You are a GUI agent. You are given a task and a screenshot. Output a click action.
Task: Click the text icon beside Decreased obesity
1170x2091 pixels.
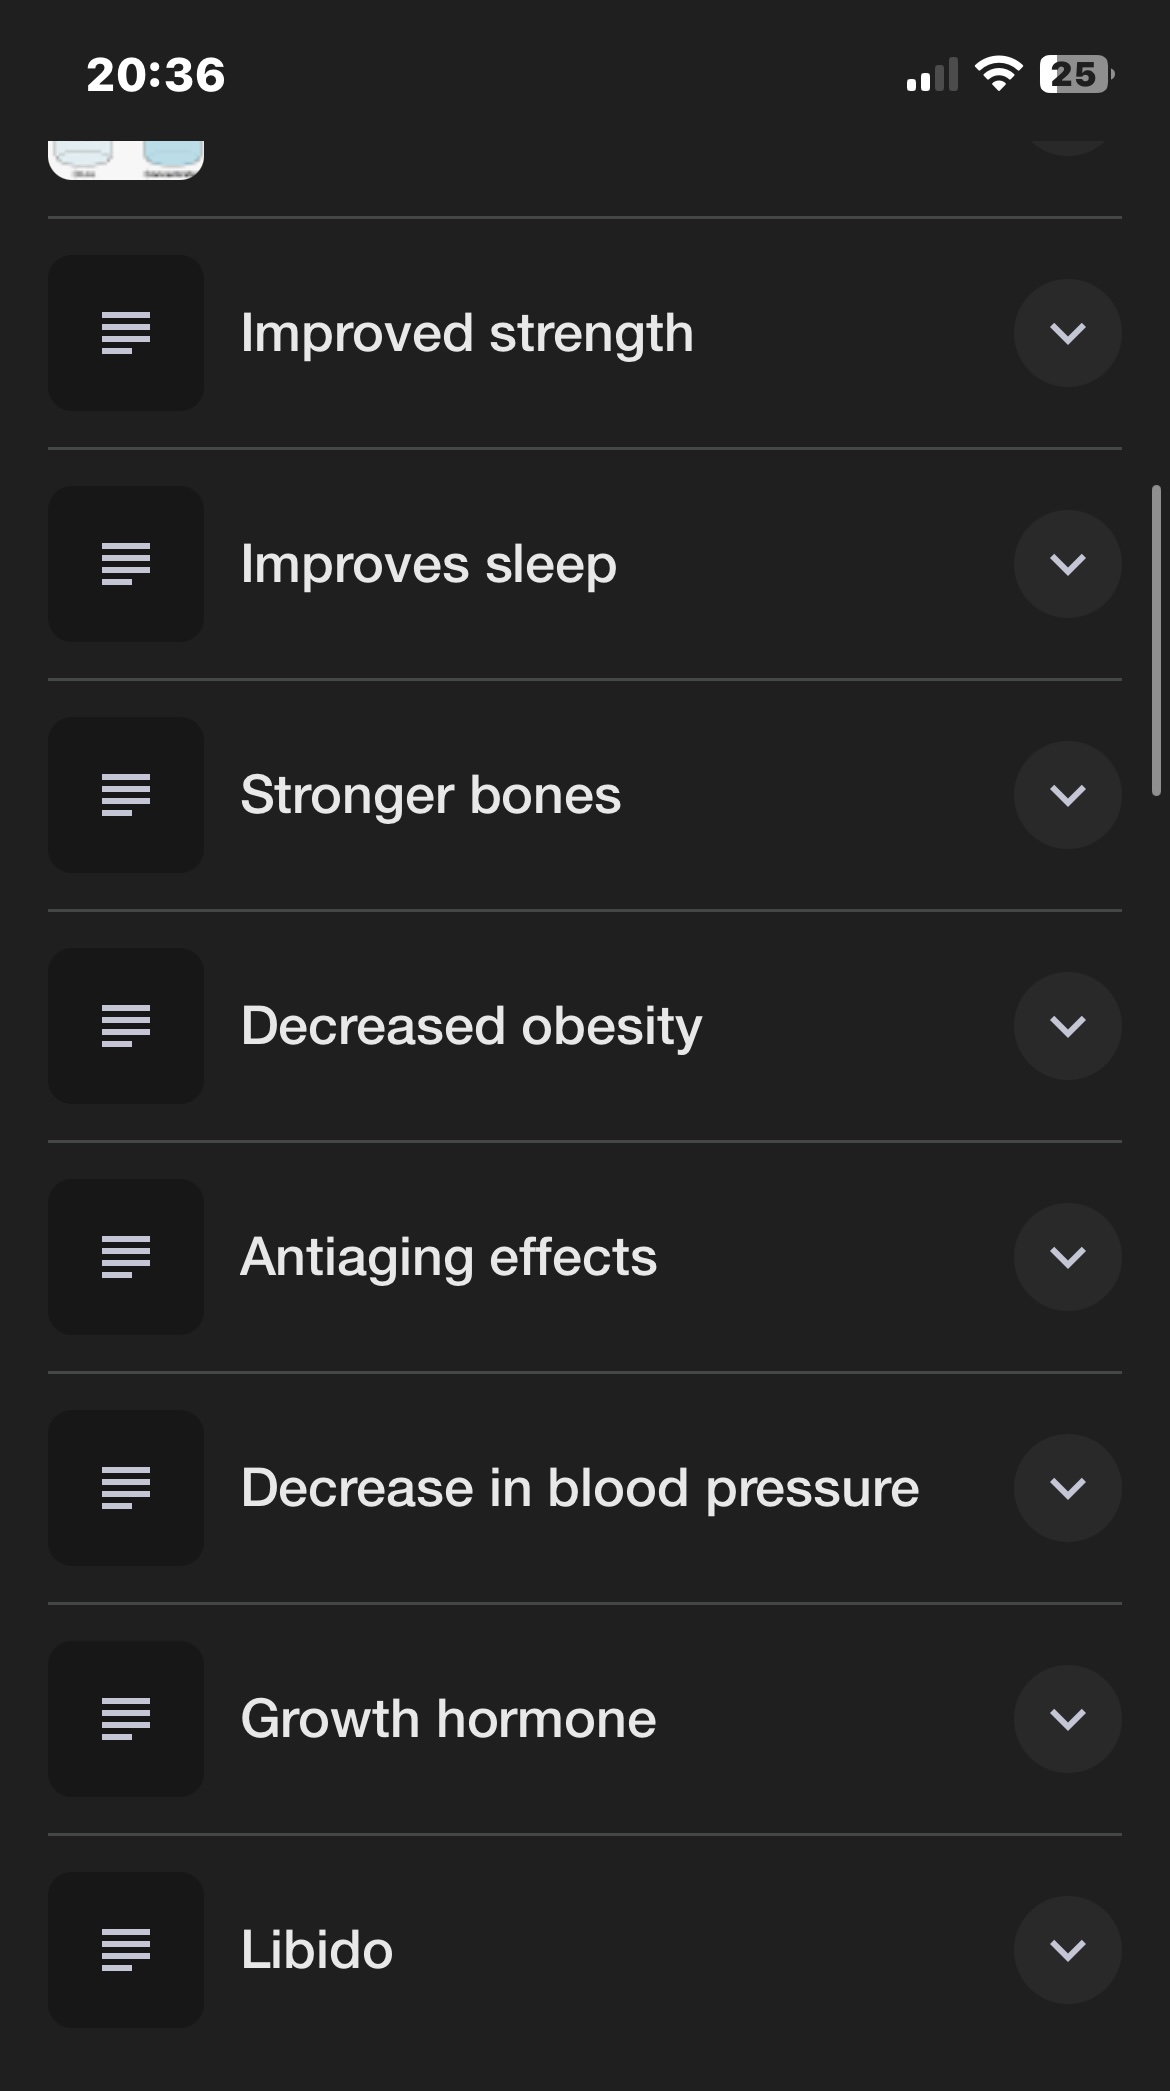click(126, 1026)
